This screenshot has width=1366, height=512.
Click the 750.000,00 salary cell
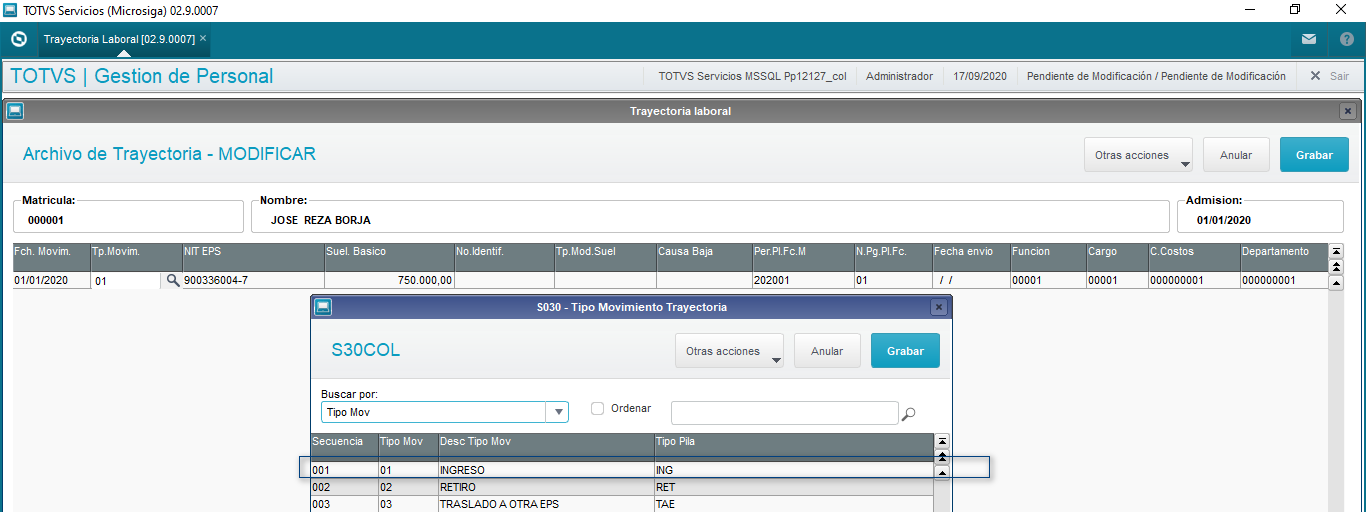click(388, 281)
